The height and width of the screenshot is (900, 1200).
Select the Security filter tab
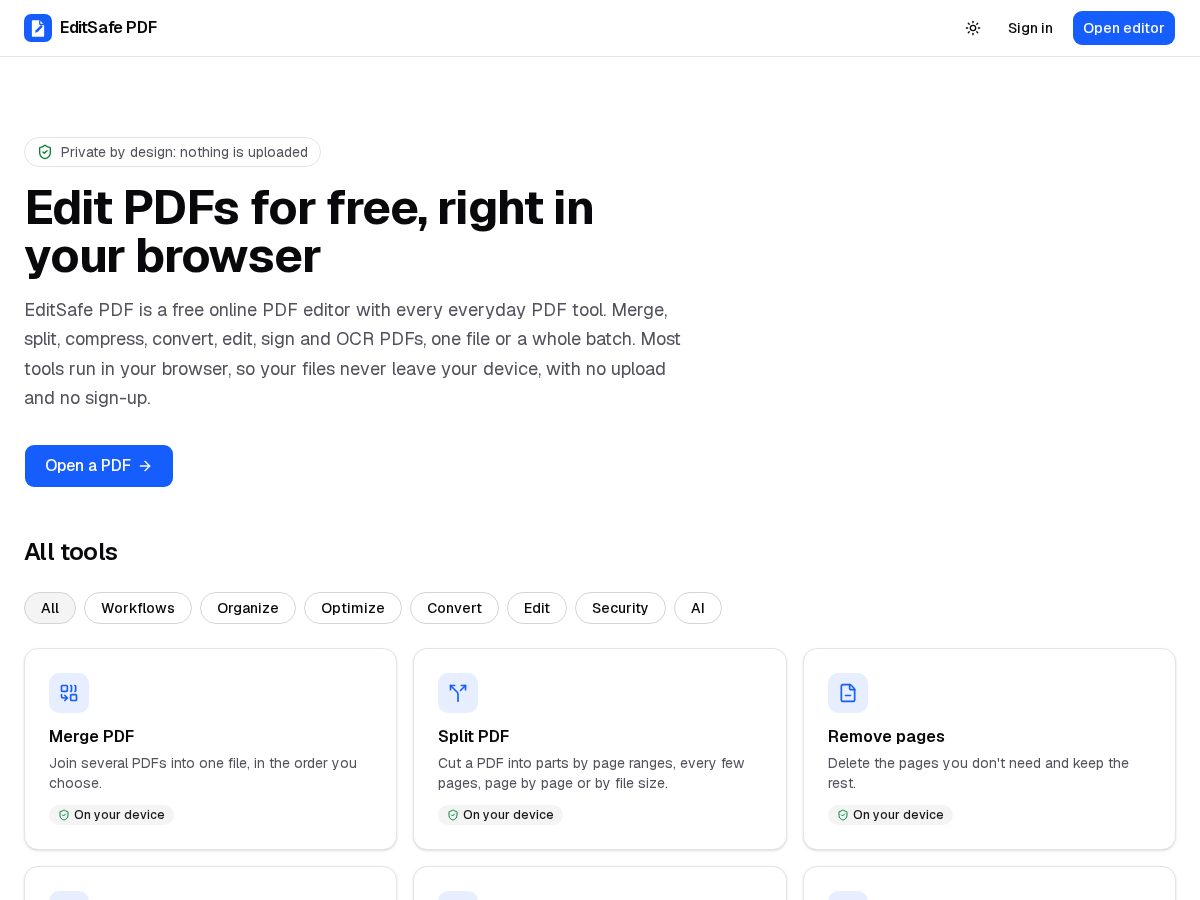click(x=620, y=608)
